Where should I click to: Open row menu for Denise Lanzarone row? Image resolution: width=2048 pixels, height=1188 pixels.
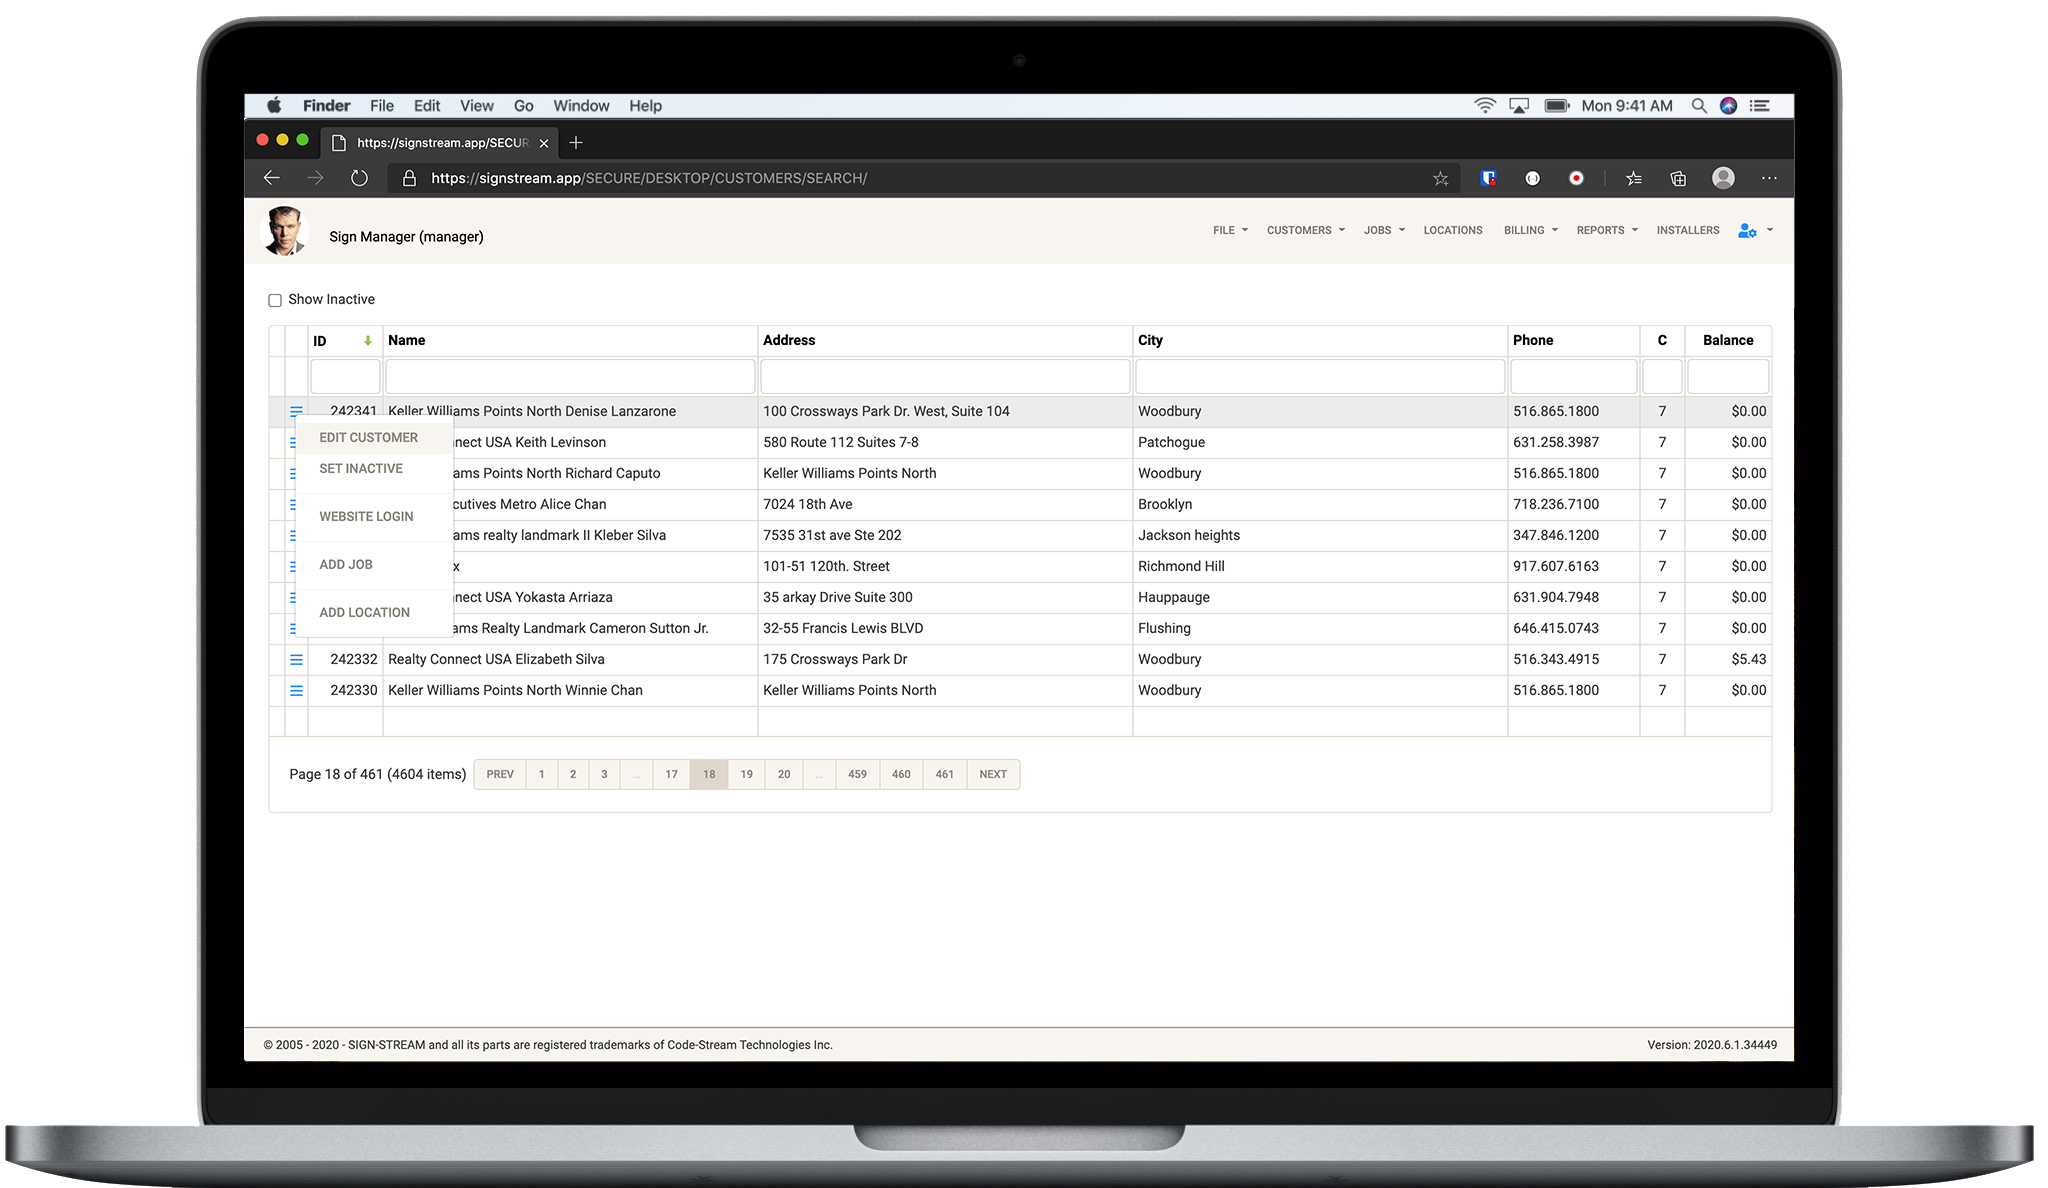point(296,411)
